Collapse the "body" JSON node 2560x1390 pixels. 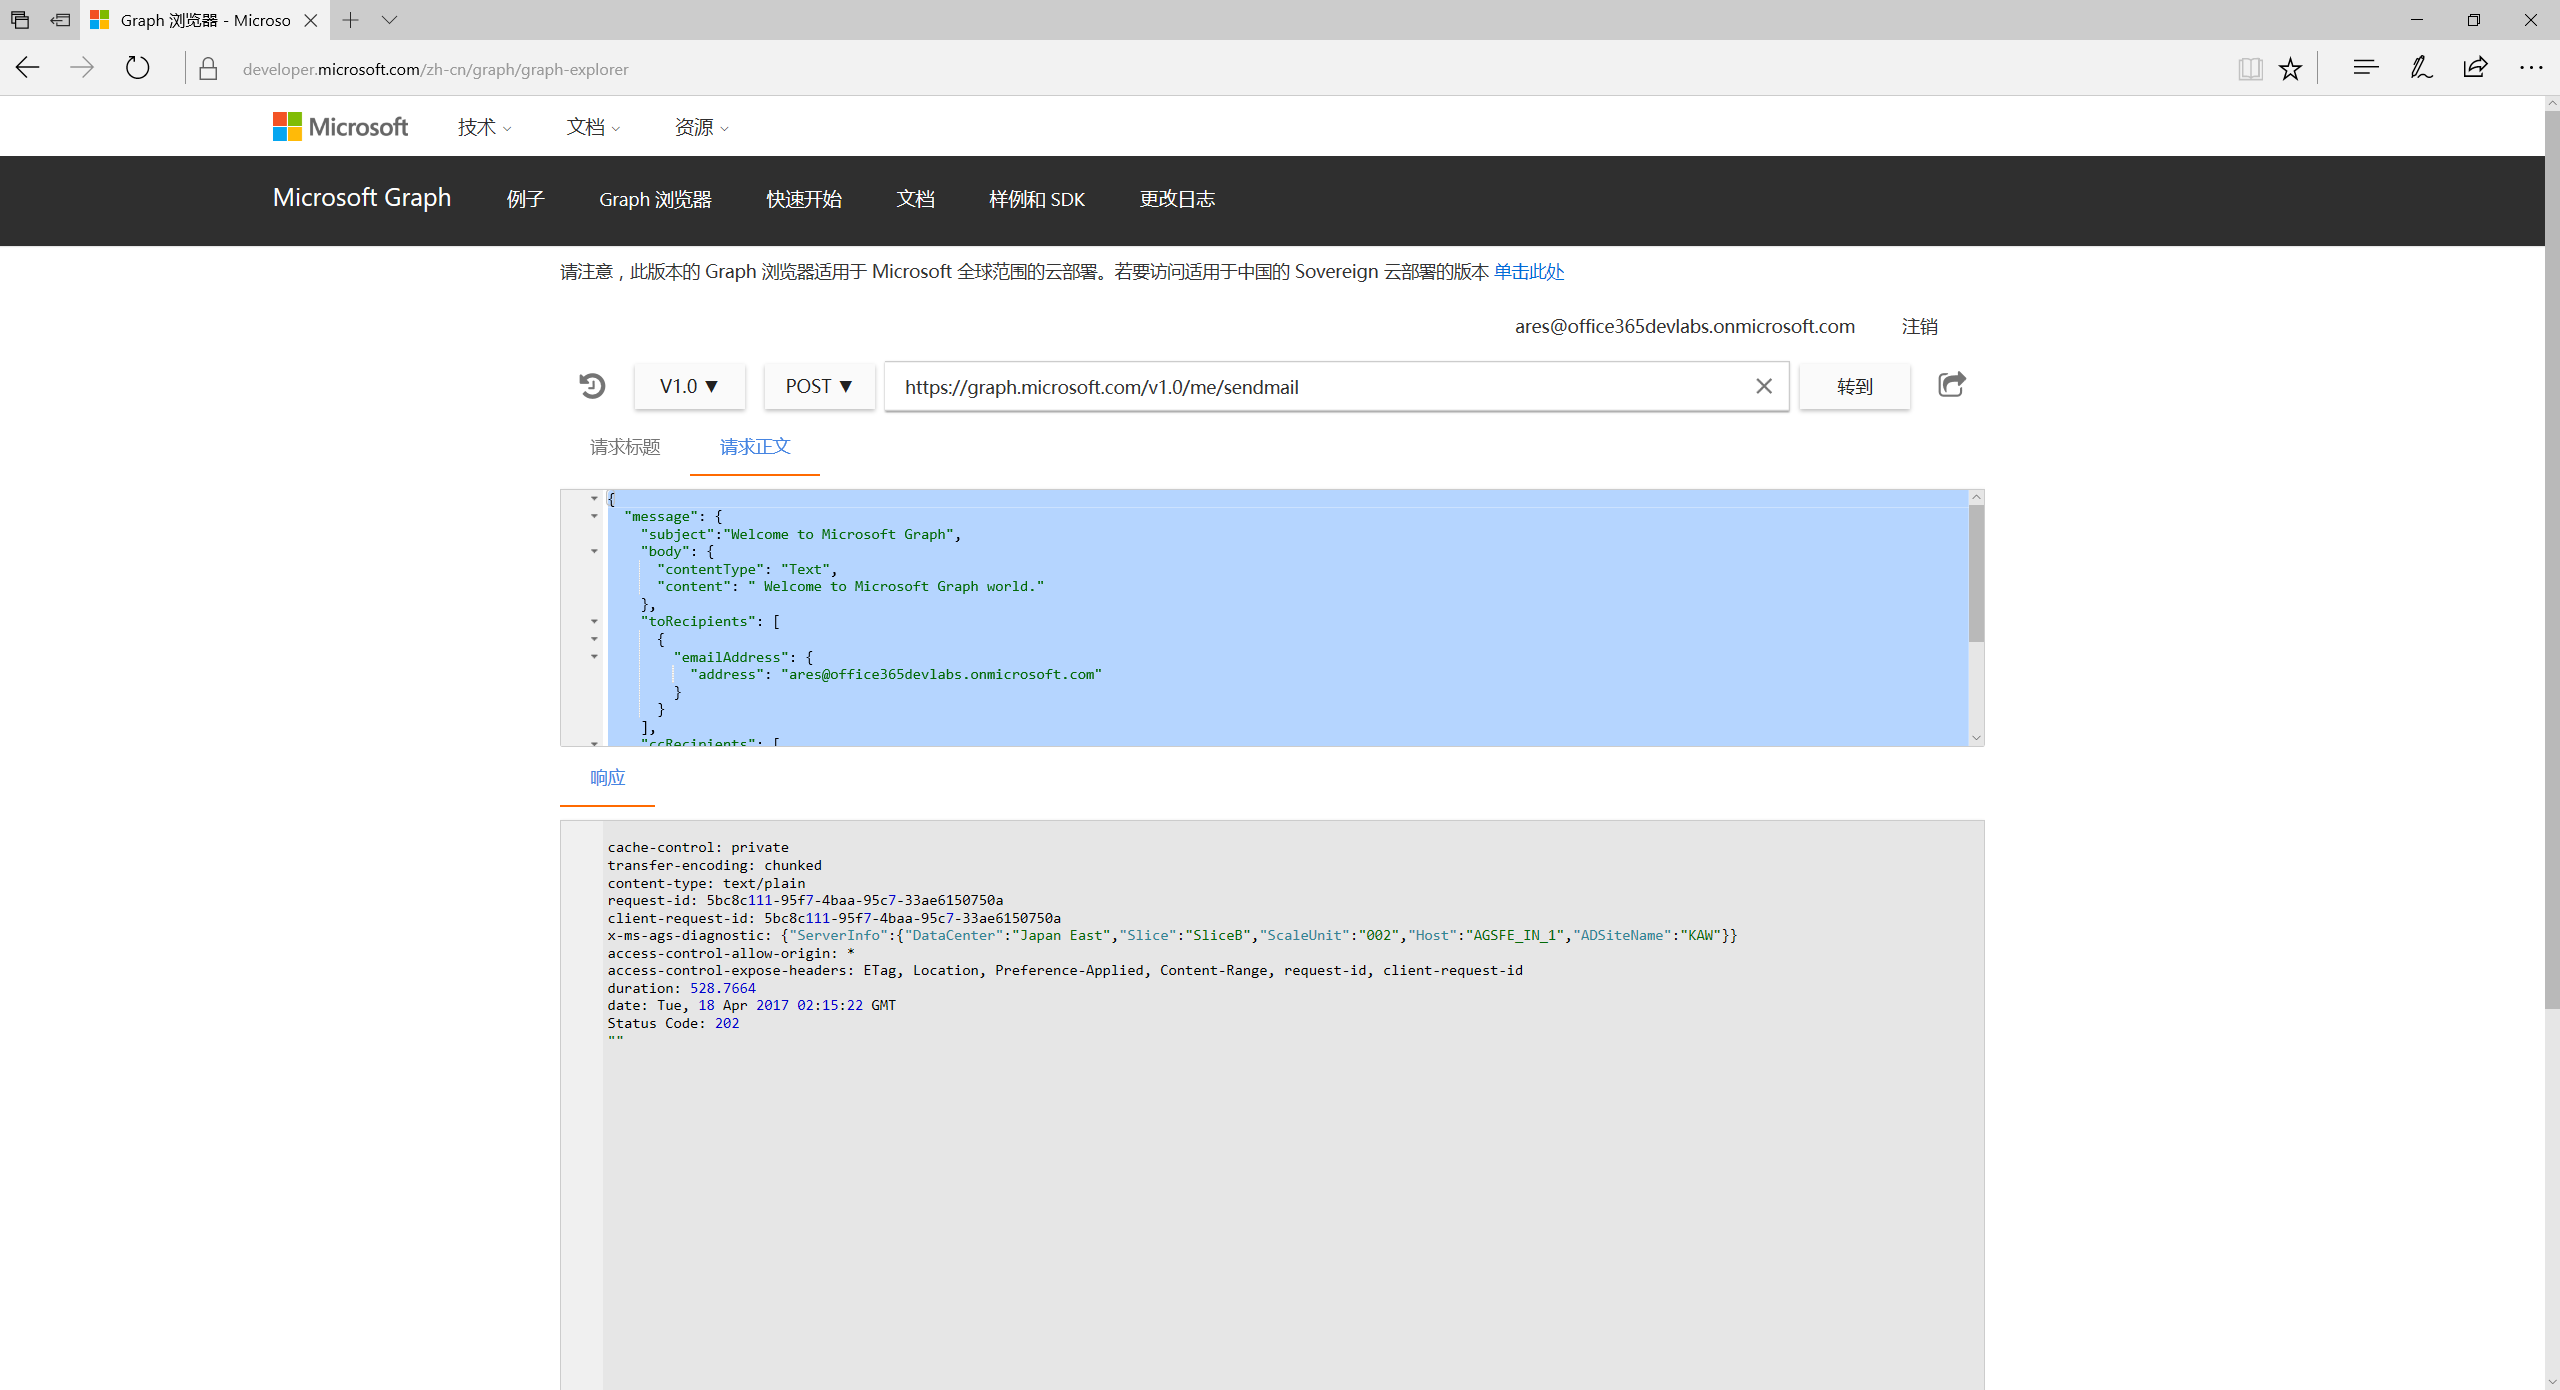pos(594,551)
